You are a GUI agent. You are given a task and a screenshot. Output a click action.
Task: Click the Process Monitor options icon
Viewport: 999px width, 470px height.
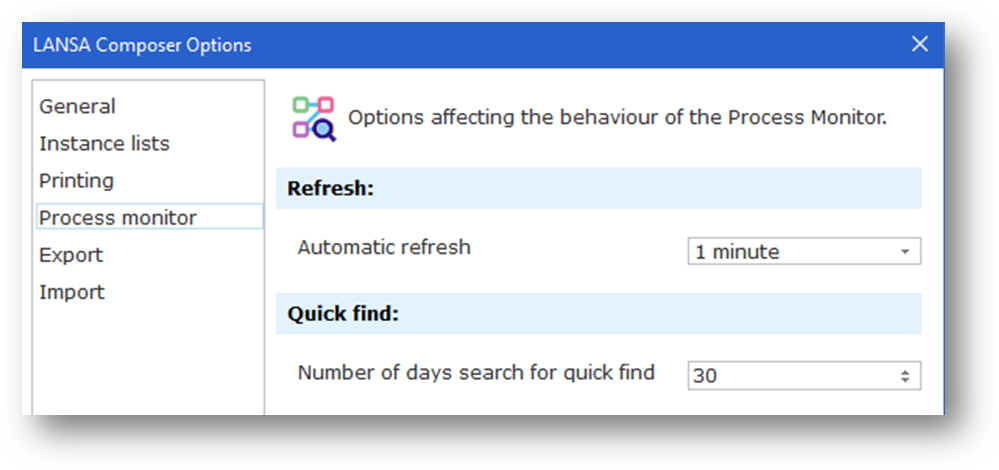click(314, 118)
